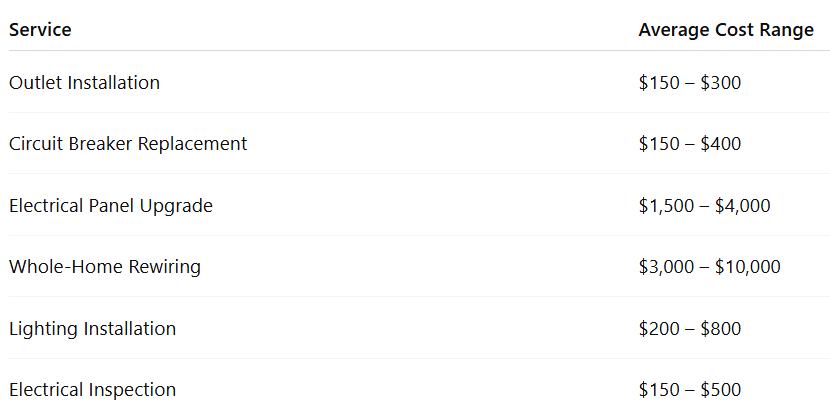Click the Electrical Panel Upgrade service name

(111, 206)
